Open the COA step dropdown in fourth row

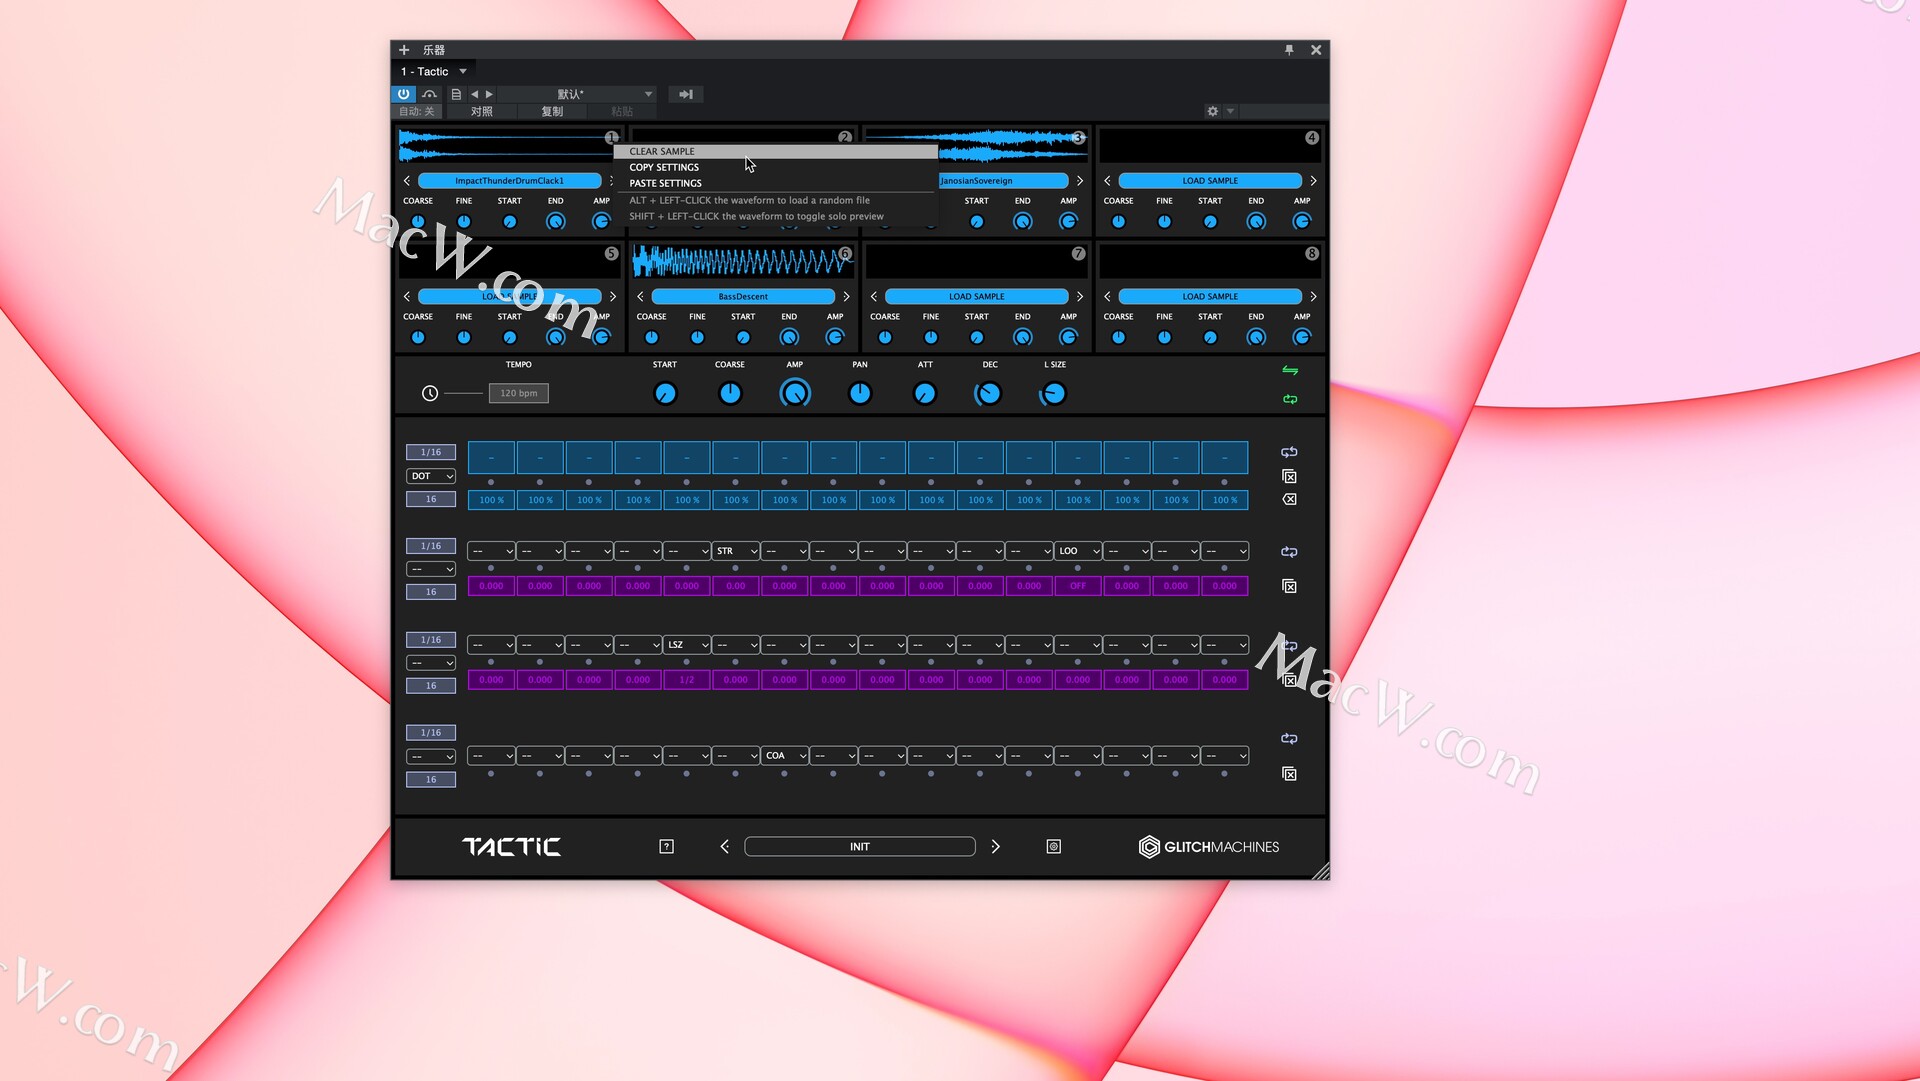pos(784,756)
